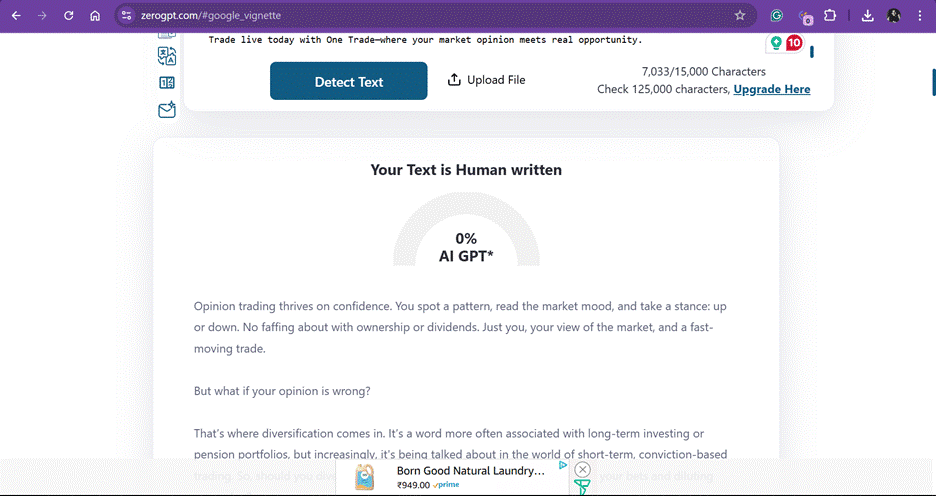Click the ₹949.00 prime price
This screenshot has height=496, width=936.
coord(427,485)
